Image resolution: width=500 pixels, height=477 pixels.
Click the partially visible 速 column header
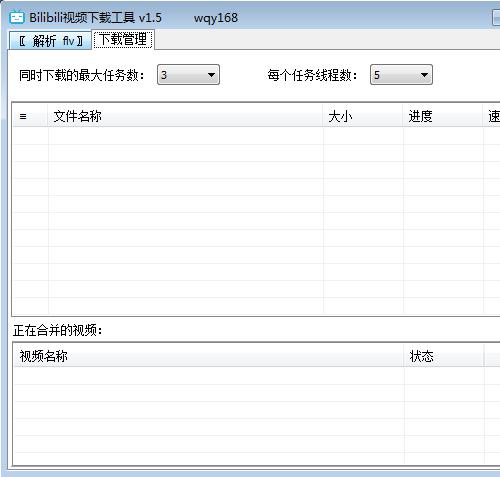point(492,116)
